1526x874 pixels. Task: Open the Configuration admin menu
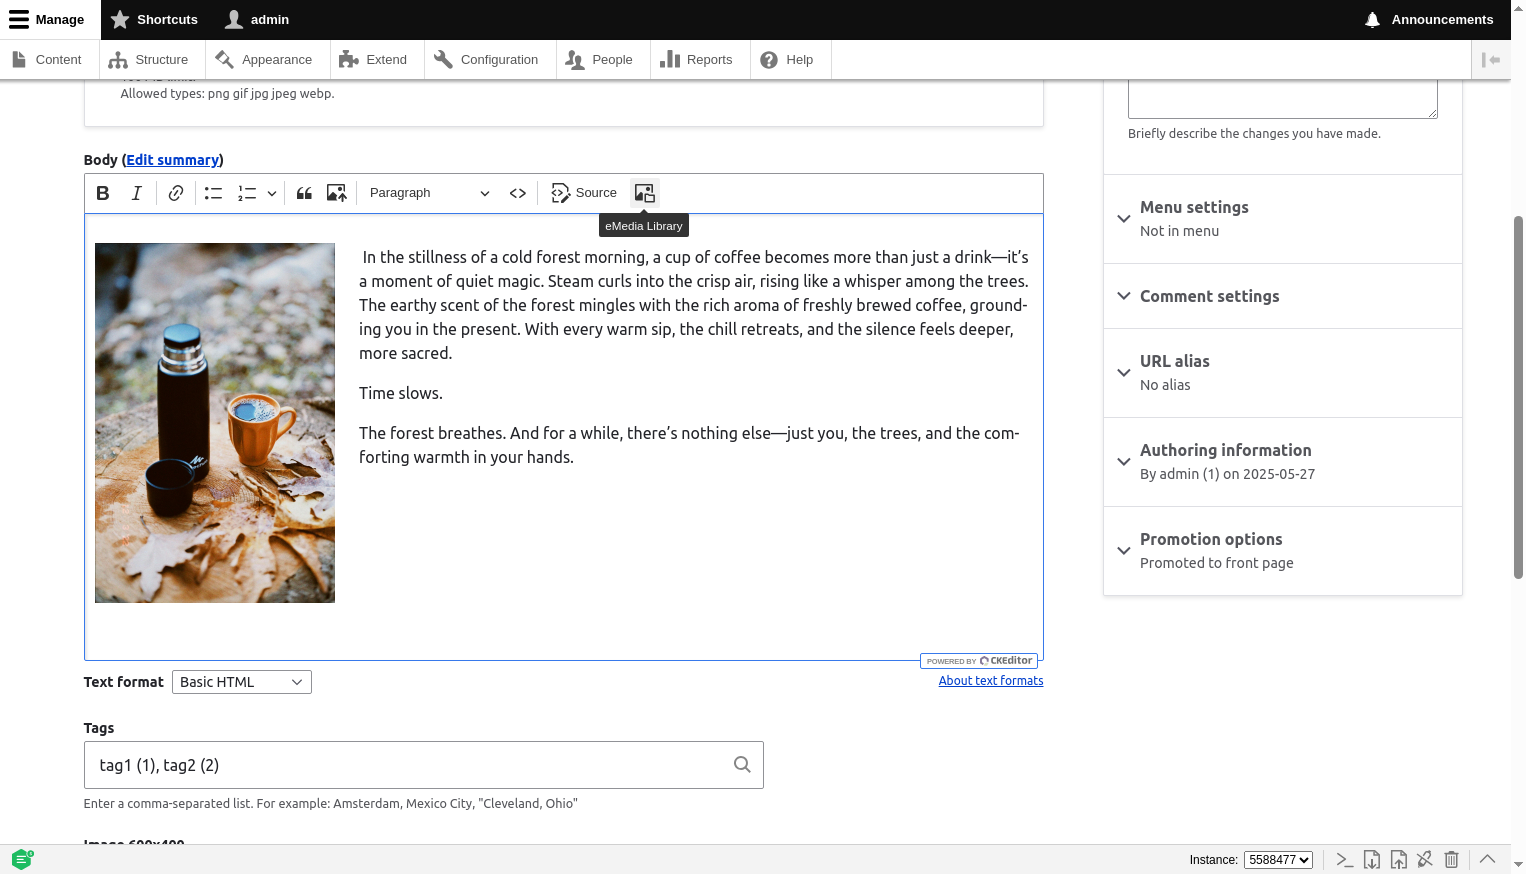(x=486, y=60)
